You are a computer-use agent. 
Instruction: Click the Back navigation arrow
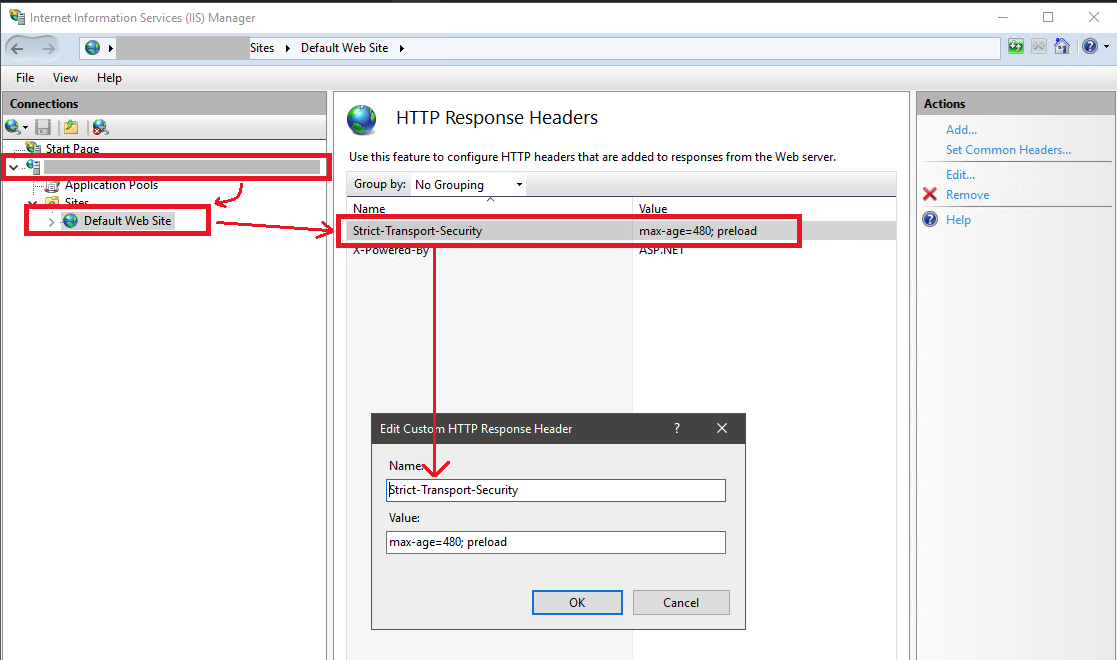pos(15,46)
